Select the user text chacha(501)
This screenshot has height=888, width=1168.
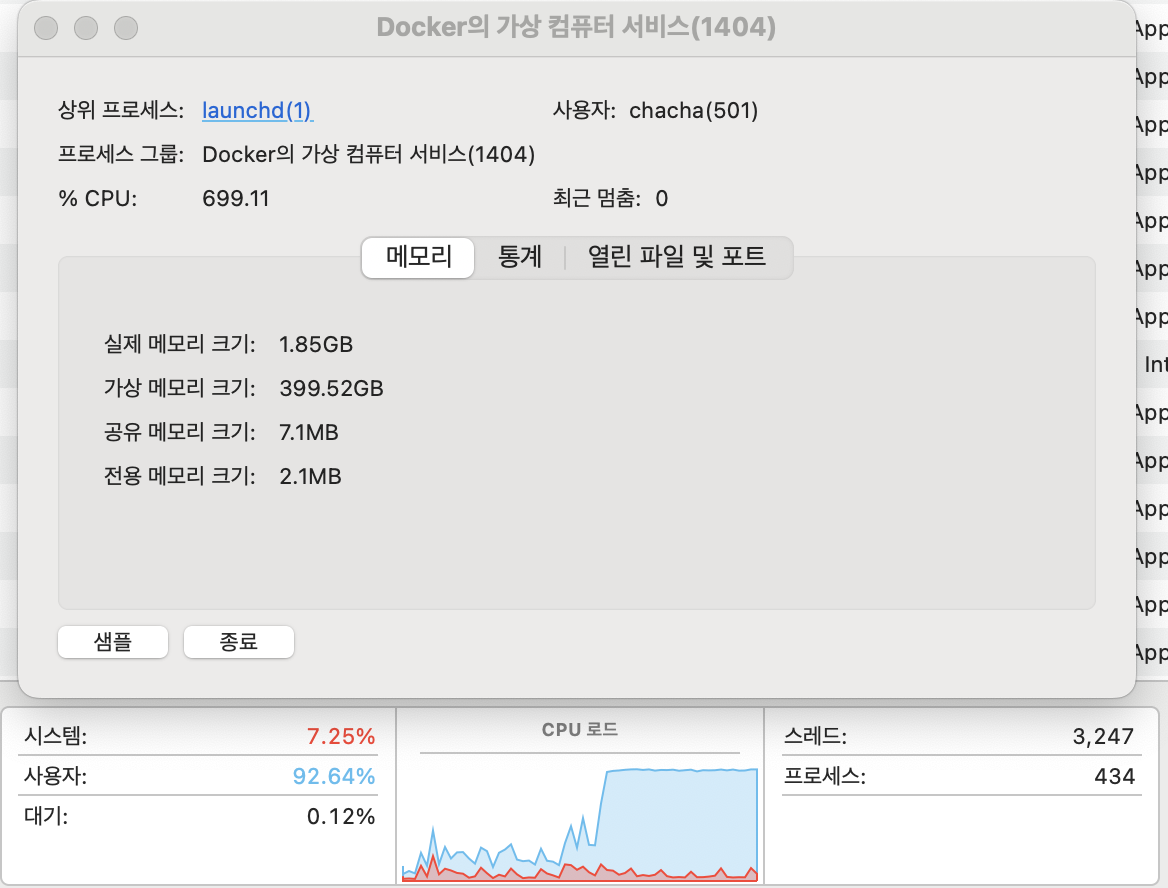[x=694, y=111]
